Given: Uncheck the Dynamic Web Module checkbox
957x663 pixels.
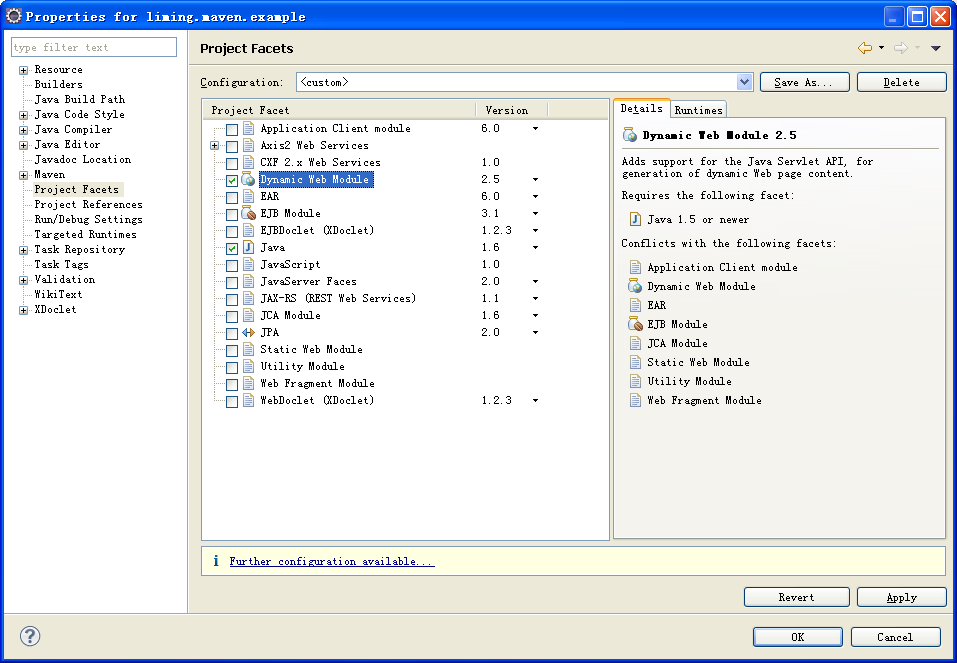Looking at the screenshot, I should tap(232, 181).
